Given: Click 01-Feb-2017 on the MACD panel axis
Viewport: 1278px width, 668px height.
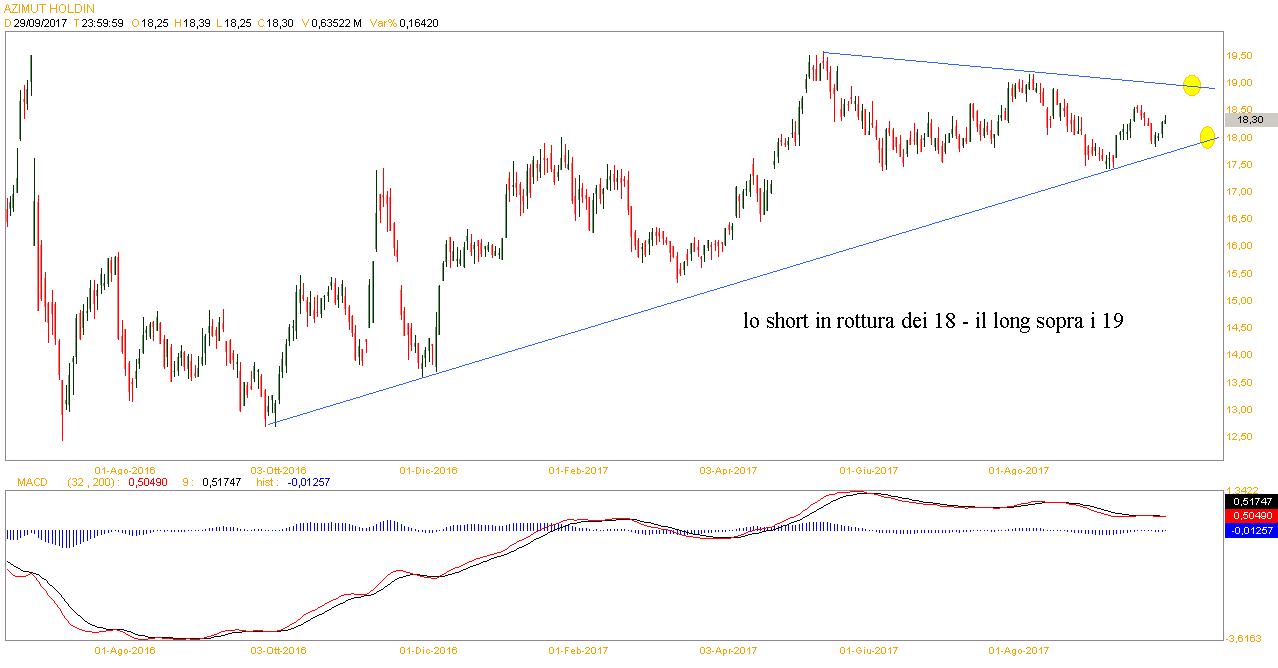Looking at the screenshot, I should click(578, 651).
